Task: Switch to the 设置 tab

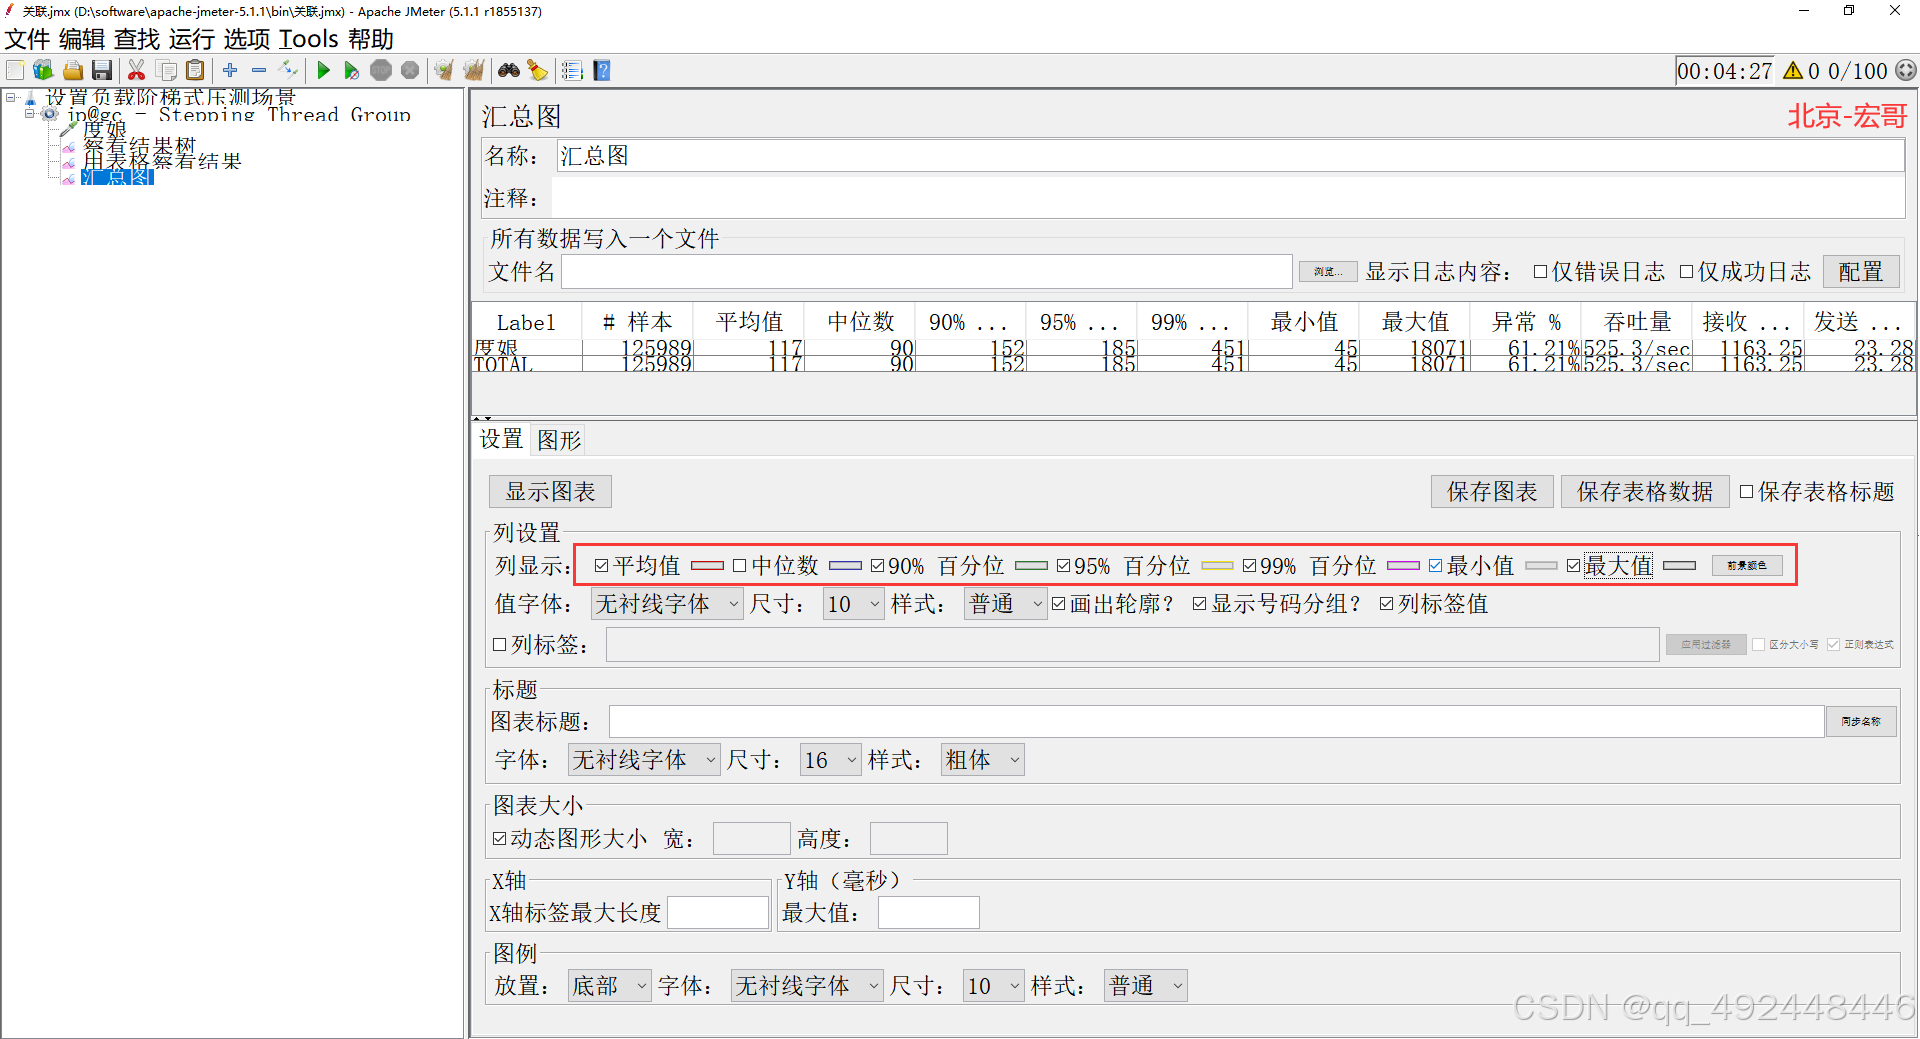Action: pos(501,439)
